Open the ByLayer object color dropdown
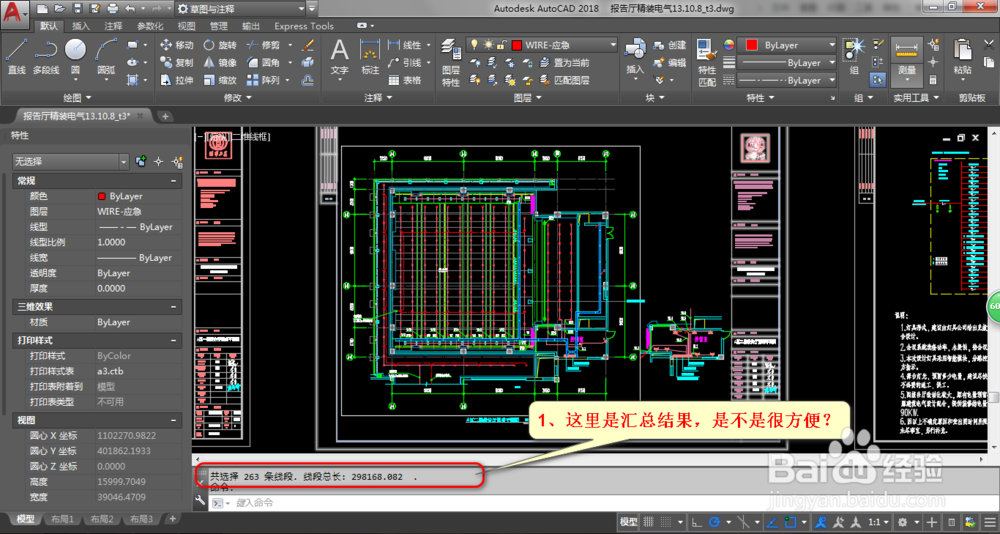 click(x=787, y=45)
